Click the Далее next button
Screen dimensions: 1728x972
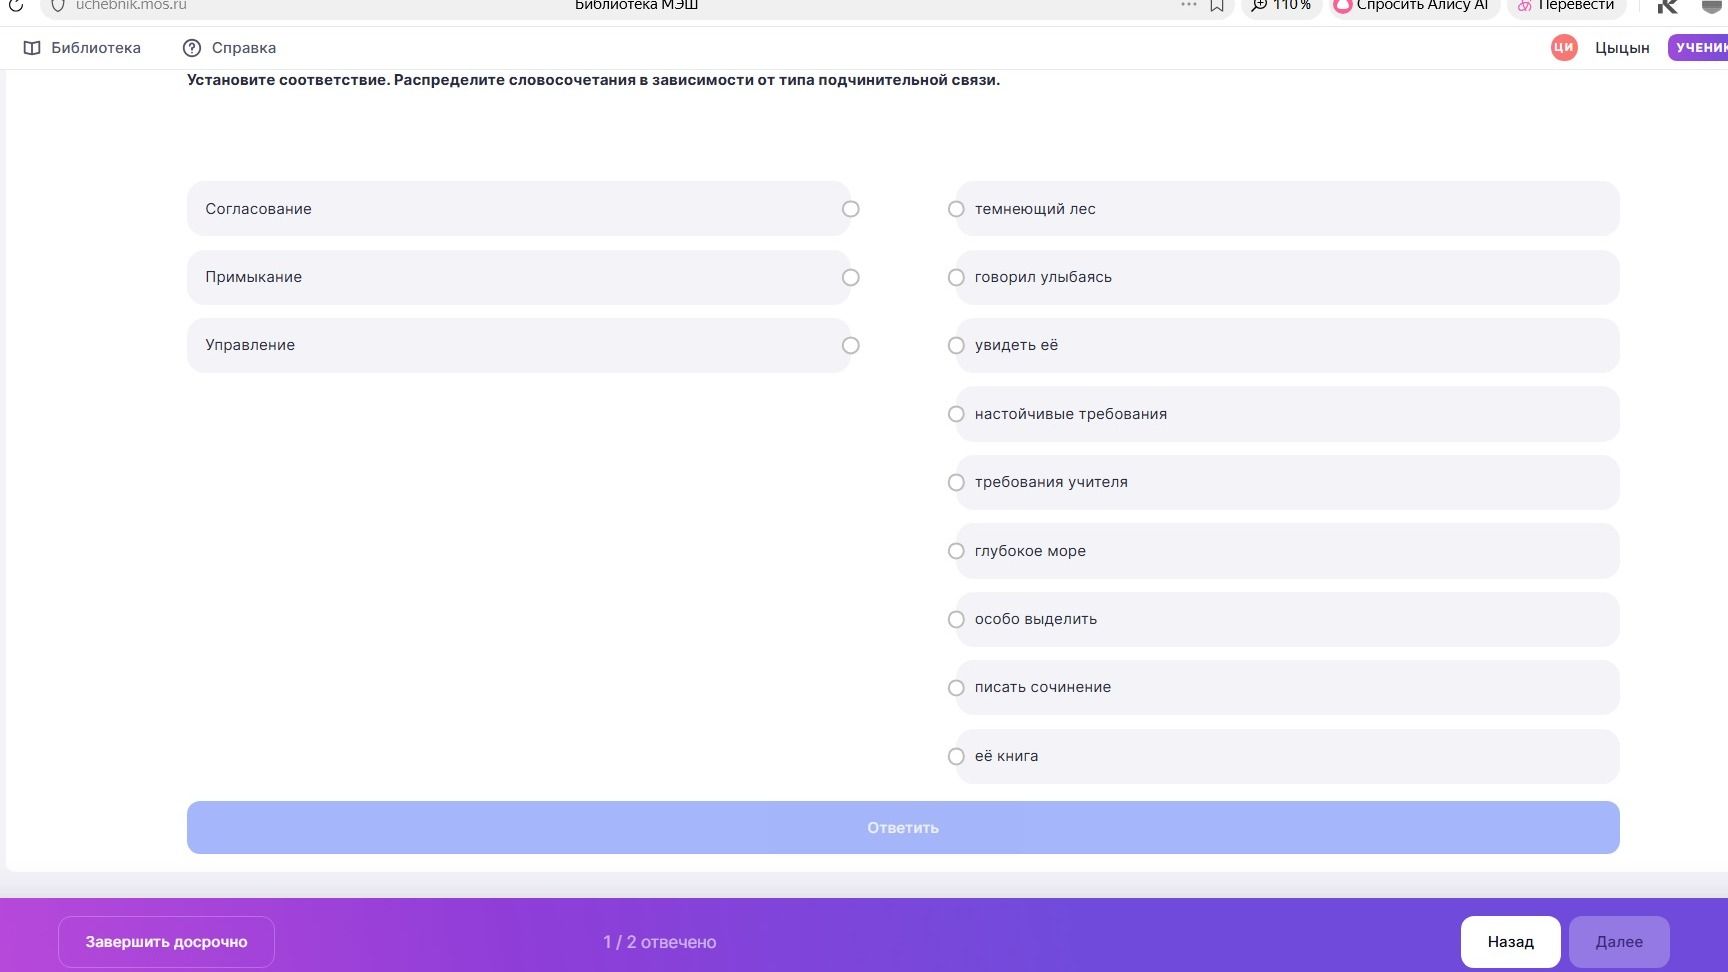pos(1619,942)
